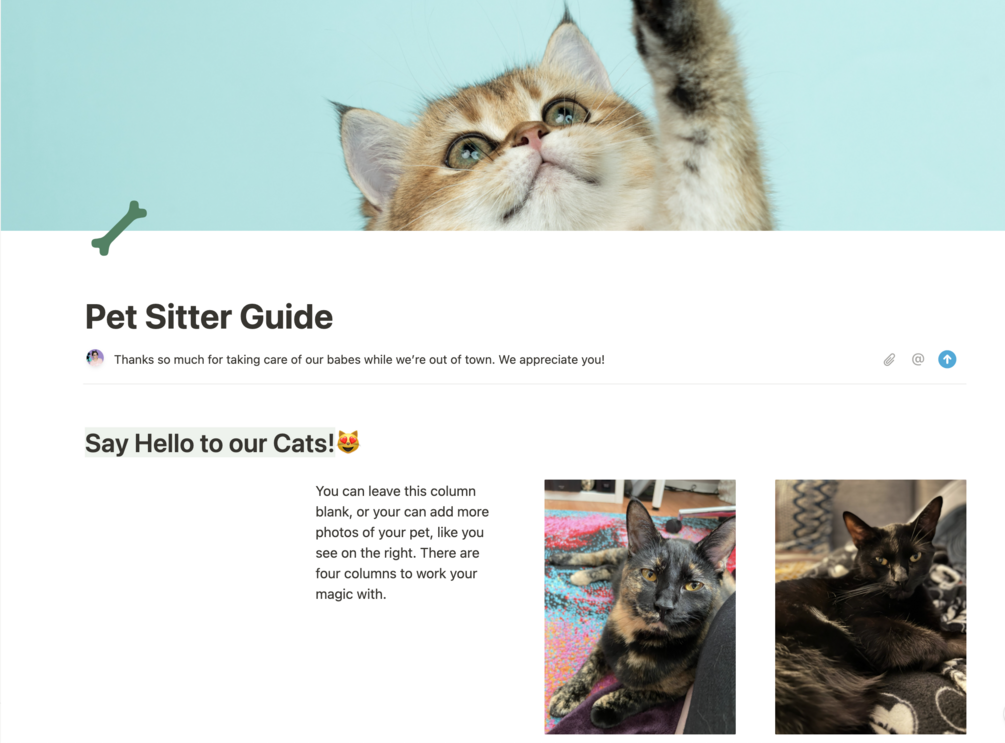Click the kitten cover image at top

[502, 115]
